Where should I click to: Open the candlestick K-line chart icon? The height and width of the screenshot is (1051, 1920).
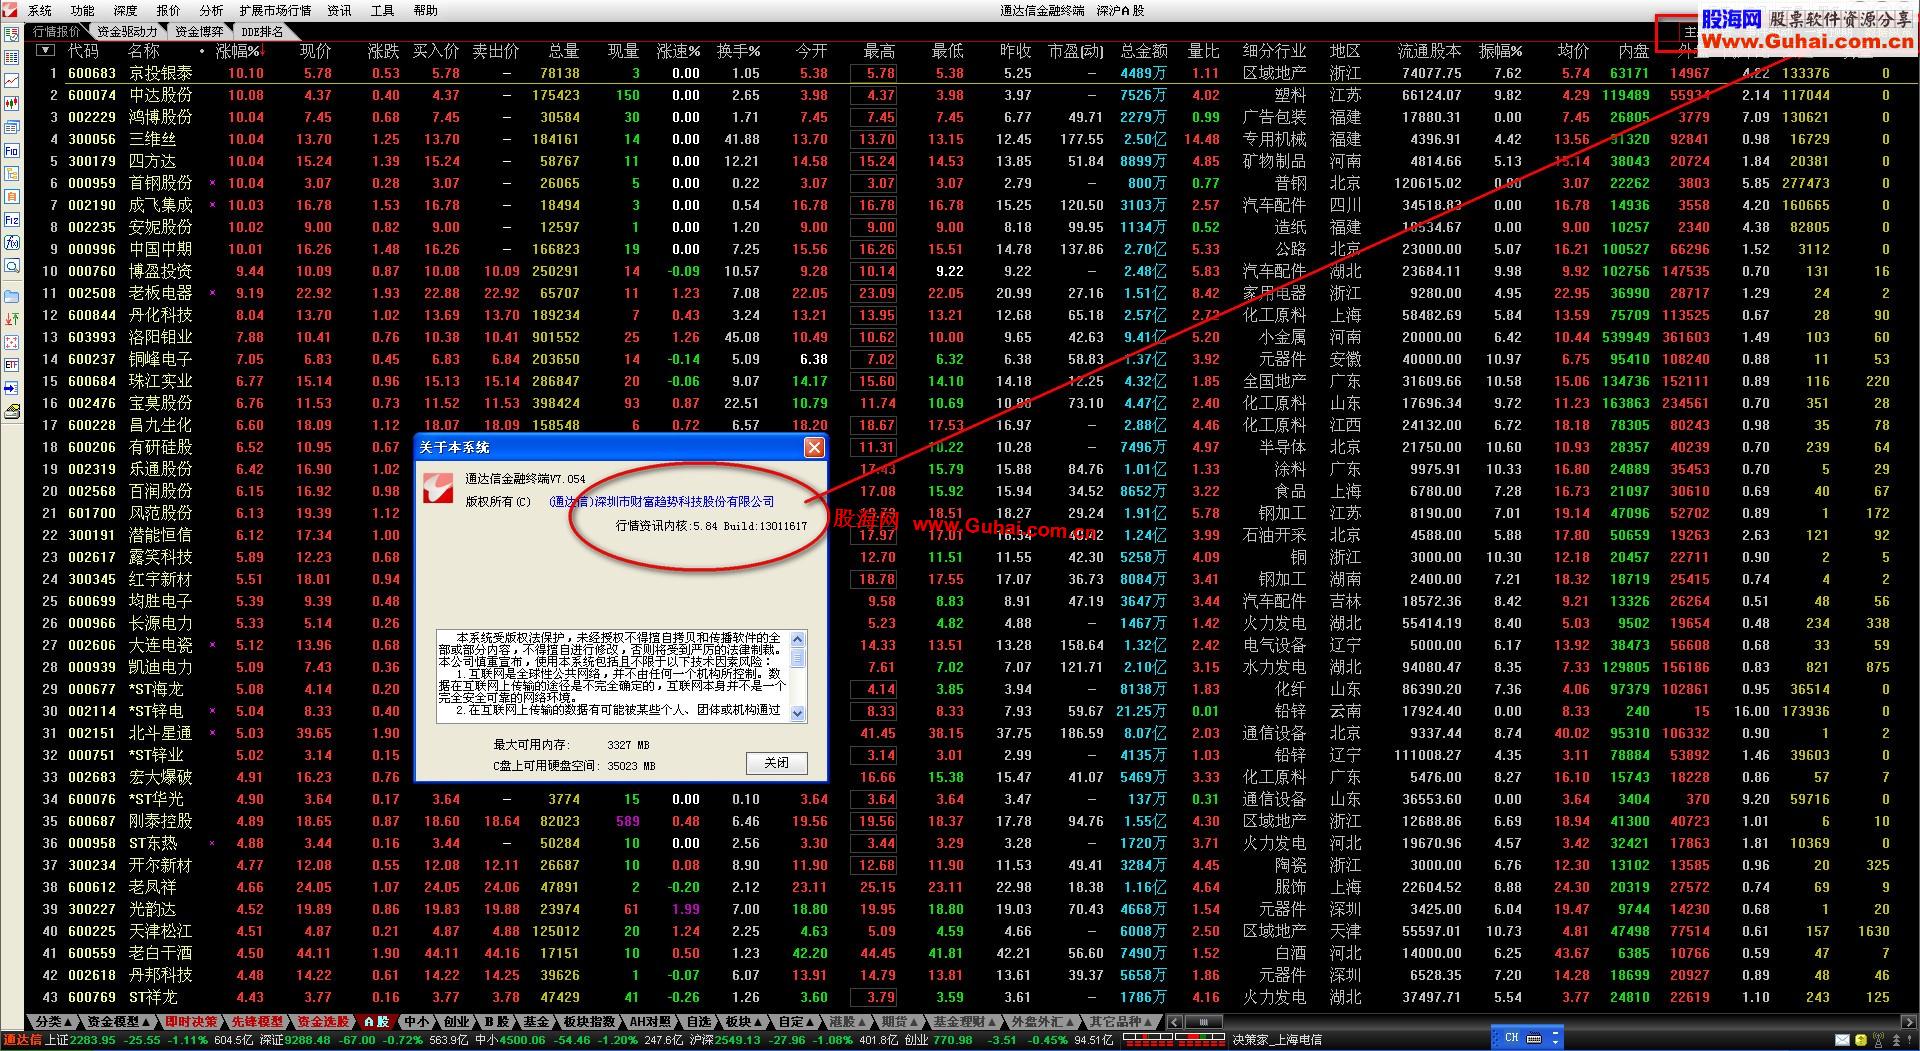(x=12, y=103)
